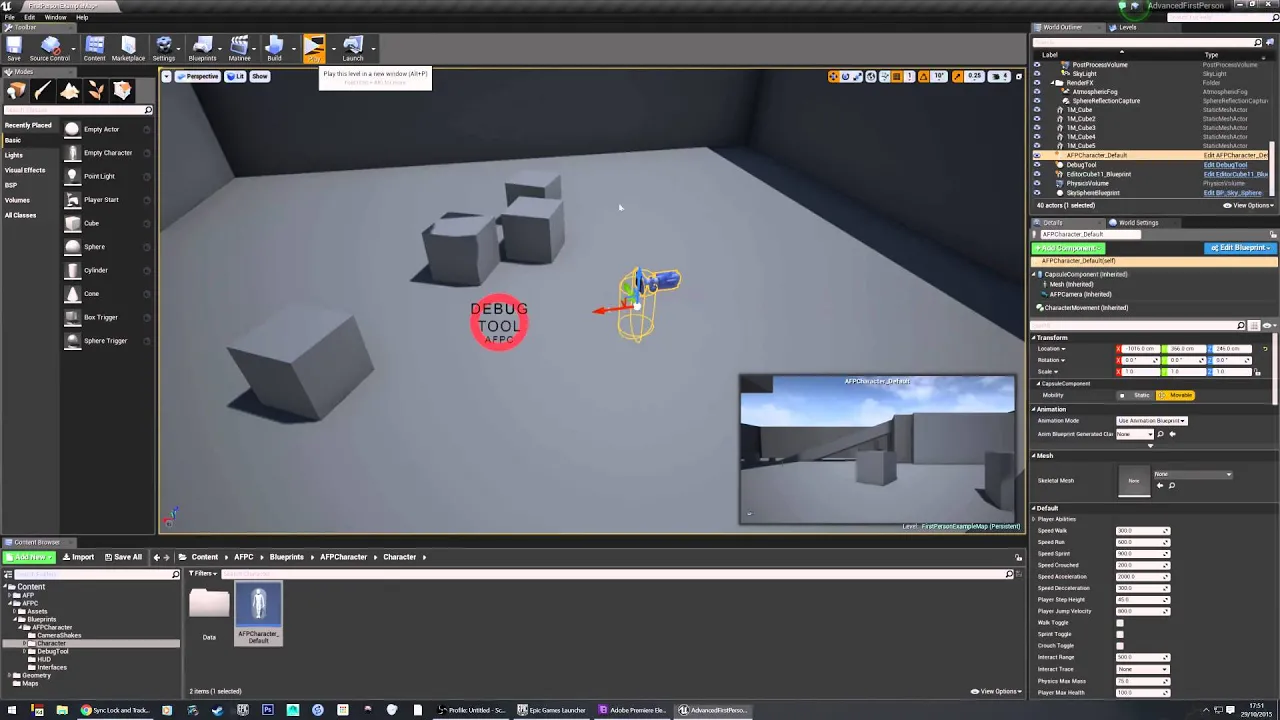This screenshot has height=720, width=1280.
Task: Open World Outliner View Options dropdown
Action: (x=1249, y=205)
